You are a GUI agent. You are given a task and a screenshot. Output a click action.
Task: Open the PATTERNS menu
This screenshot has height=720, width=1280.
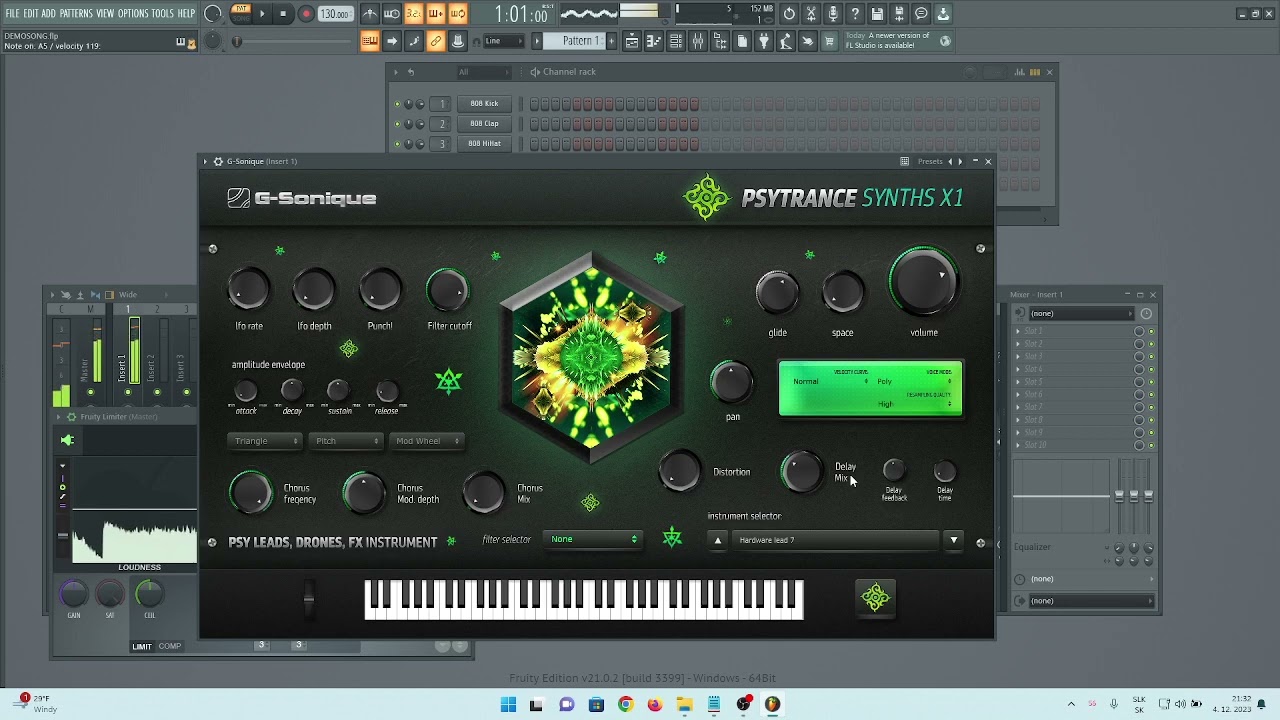click(x=76, y=14)
